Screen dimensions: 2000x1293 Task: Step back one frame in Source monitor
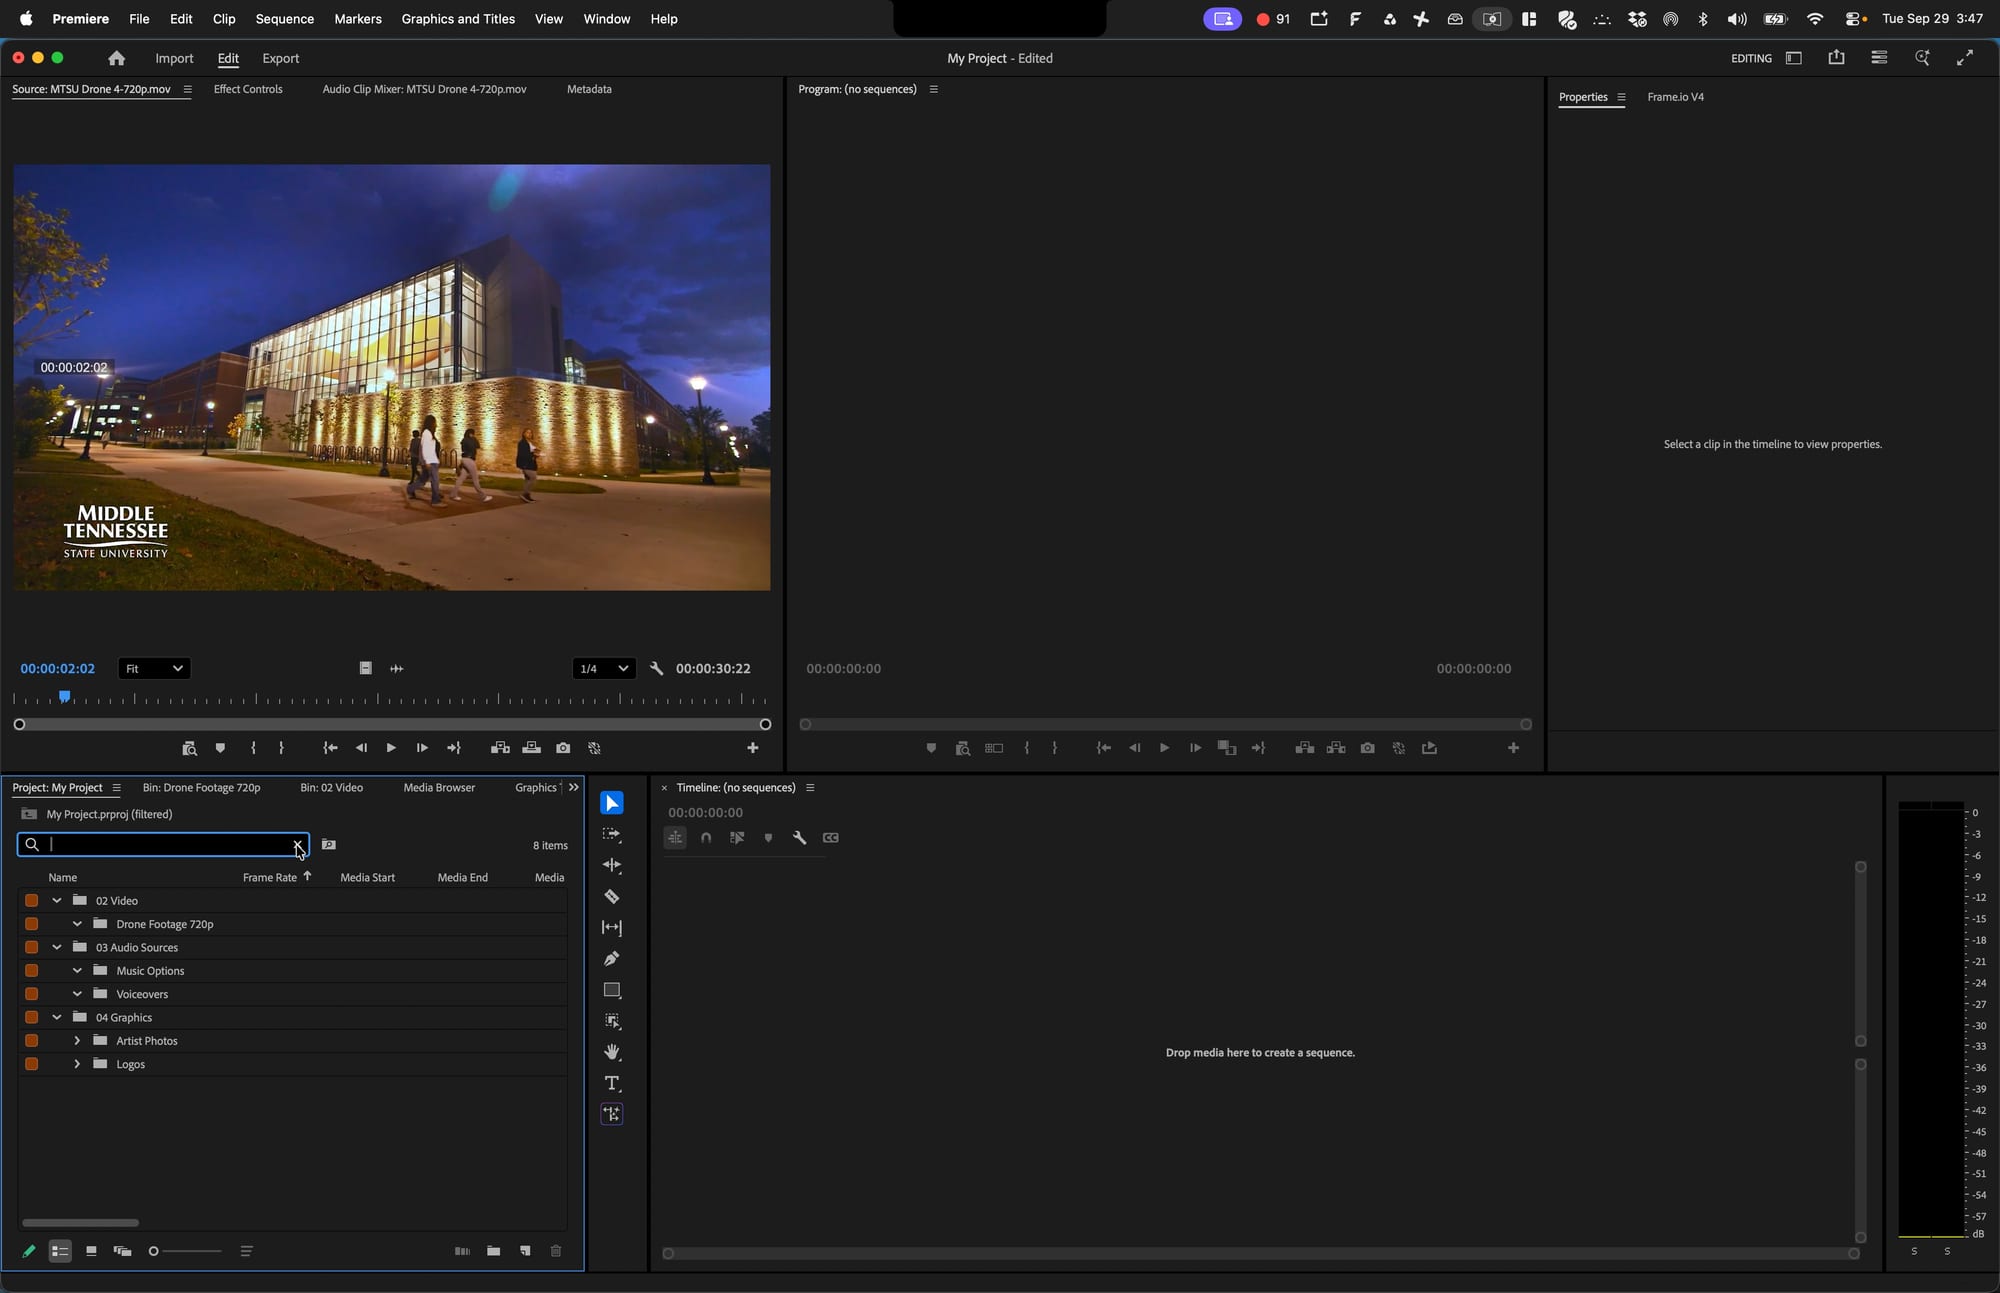pyautogui.click(x=361, y=748)
